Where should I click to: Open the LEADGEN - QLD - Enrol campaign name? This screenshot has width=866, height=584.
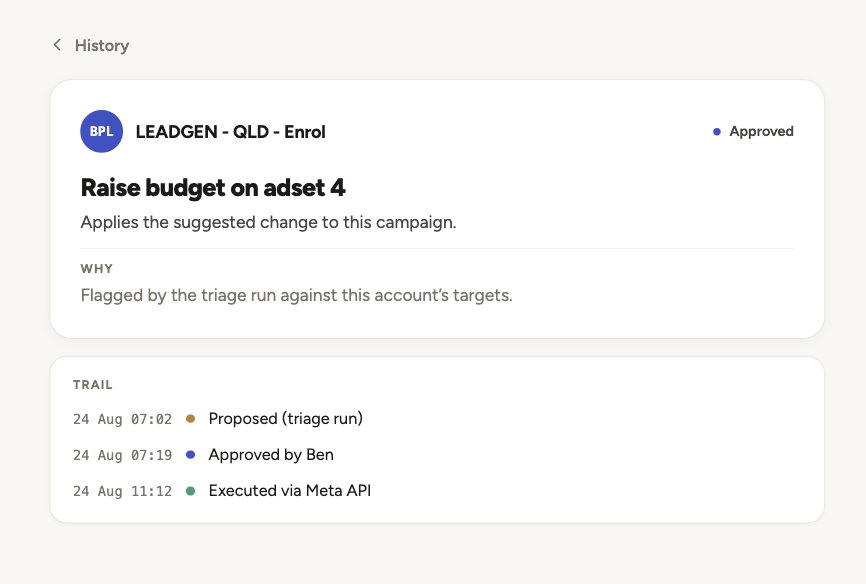point(230,132)
